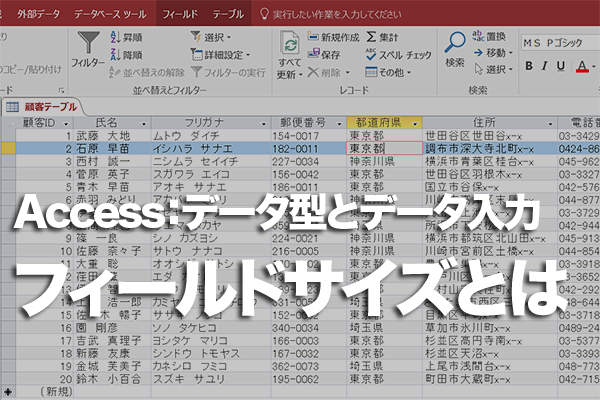Click the name 鈴木 小百合

(x=109, y=379)
